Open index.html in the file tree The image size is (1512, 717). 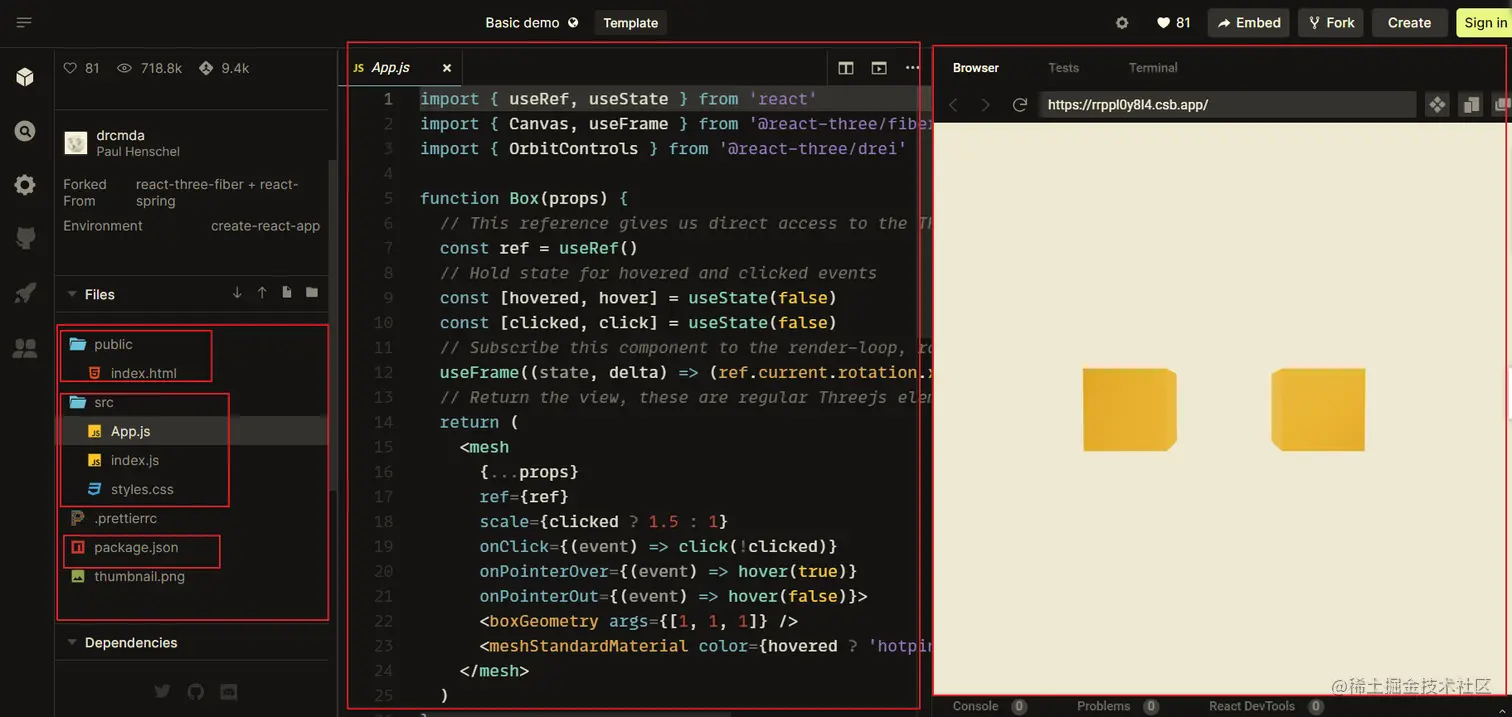click(x=143, y=373)
